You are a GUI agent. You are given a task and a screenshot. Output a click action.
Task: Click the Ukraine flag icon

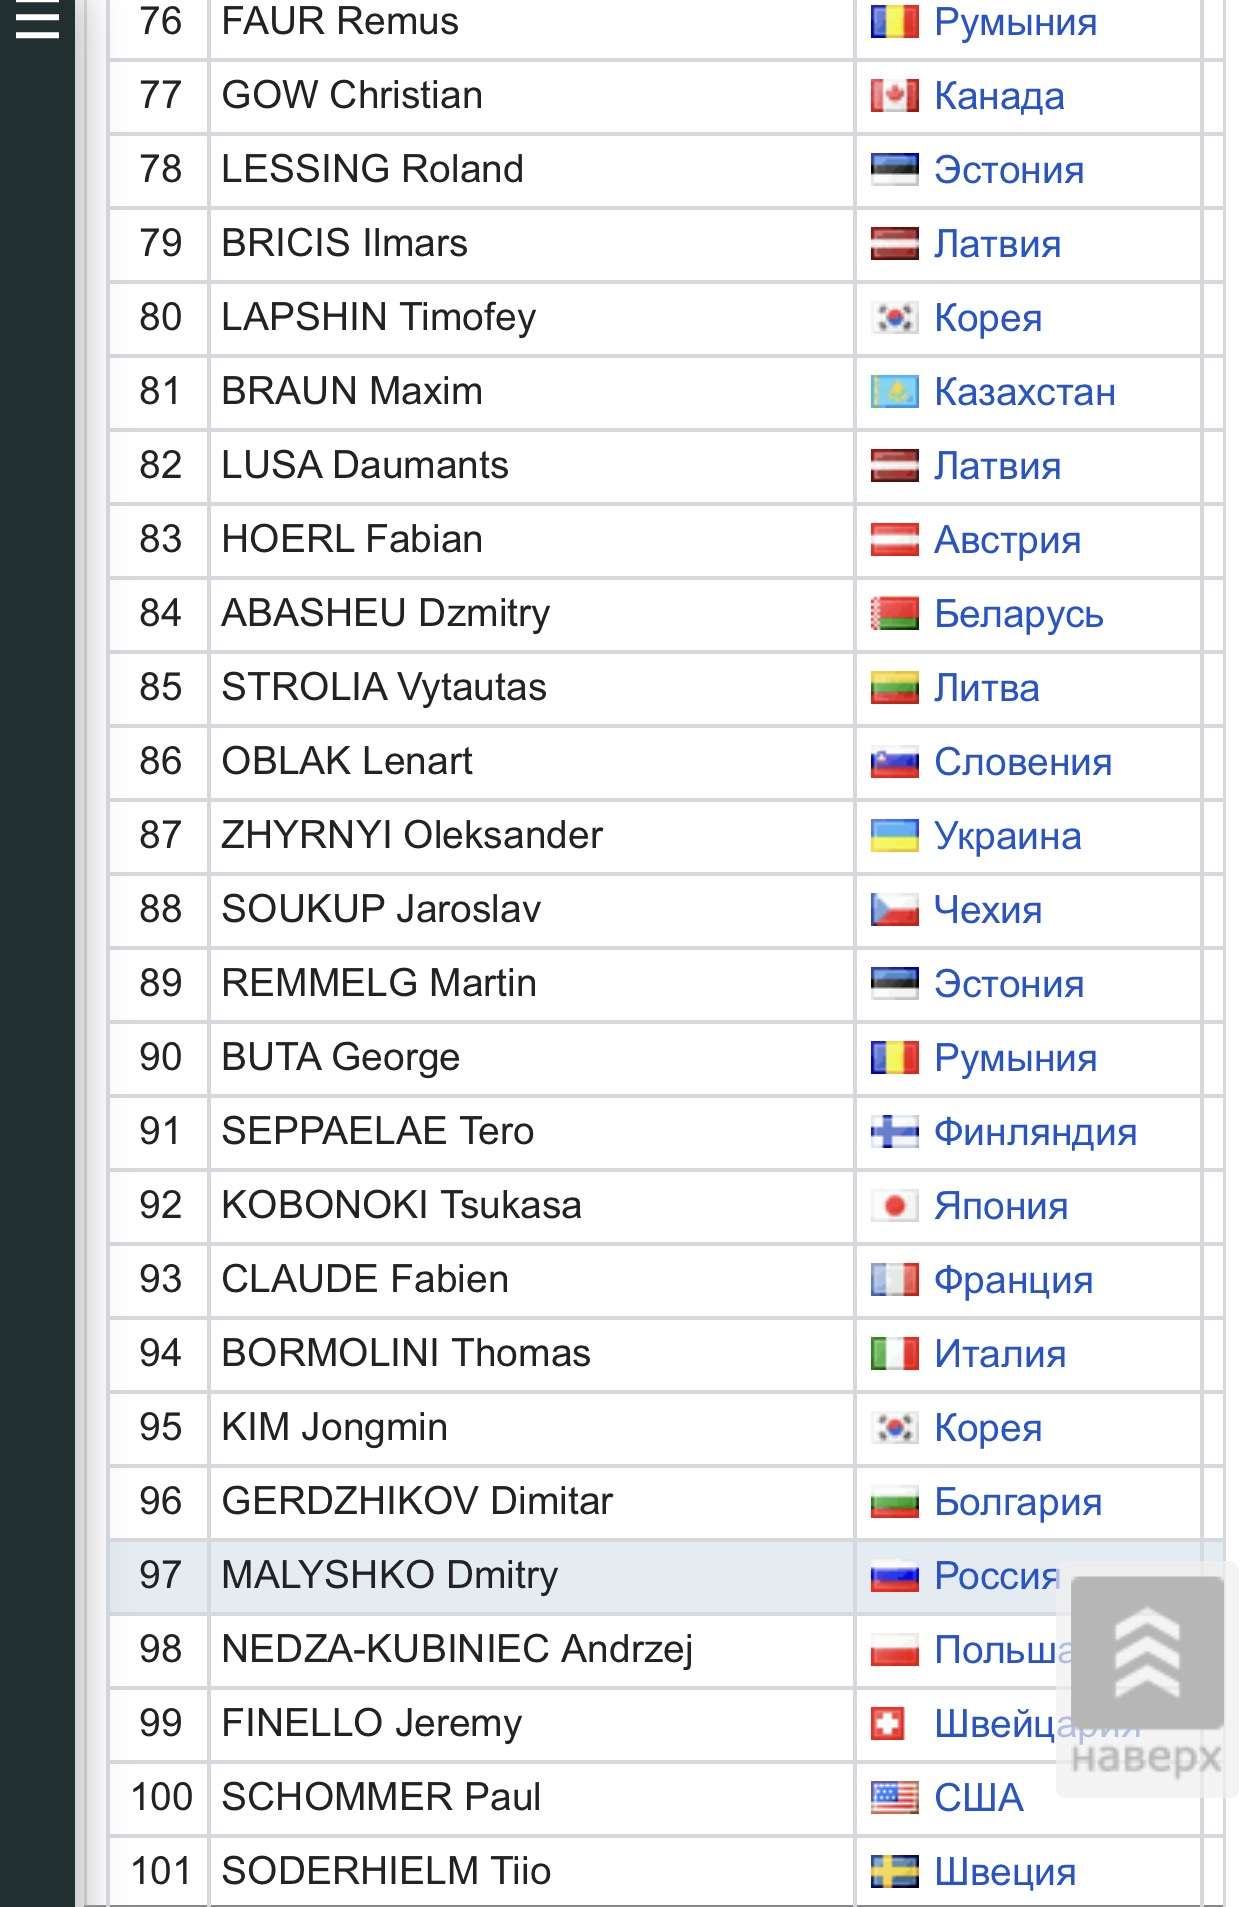point(894,836)
